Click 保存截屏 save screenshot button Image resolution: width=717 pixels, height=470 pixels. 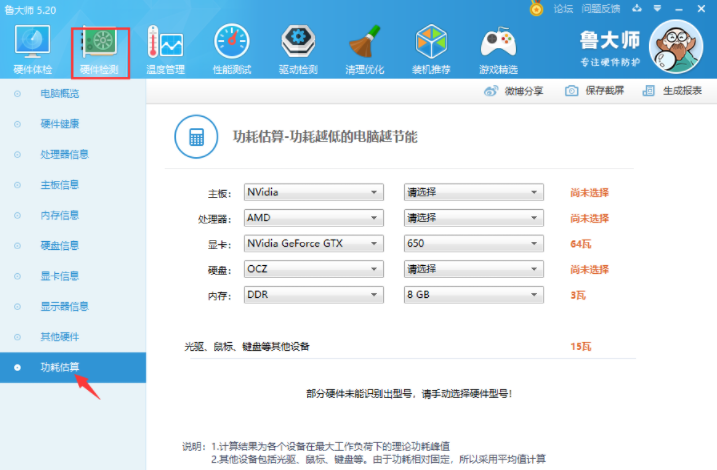595,91
